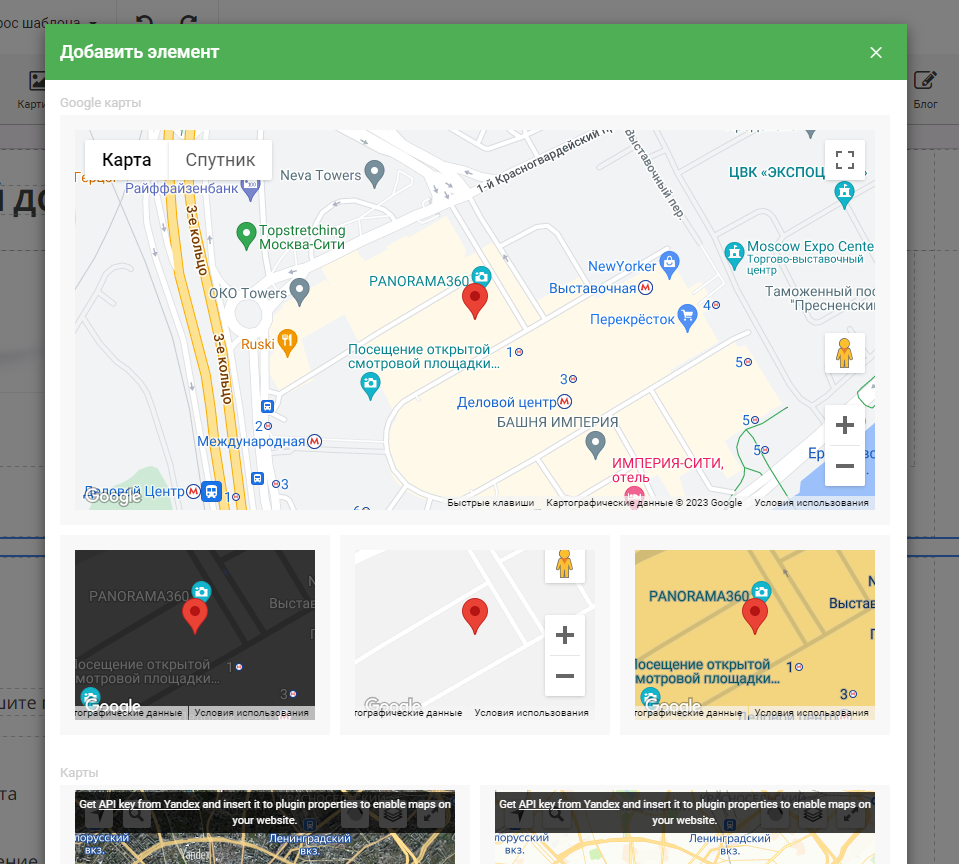Screen dimensions: 959x864
Task: Zoom in on the main Google map
Action: [845, 425]
